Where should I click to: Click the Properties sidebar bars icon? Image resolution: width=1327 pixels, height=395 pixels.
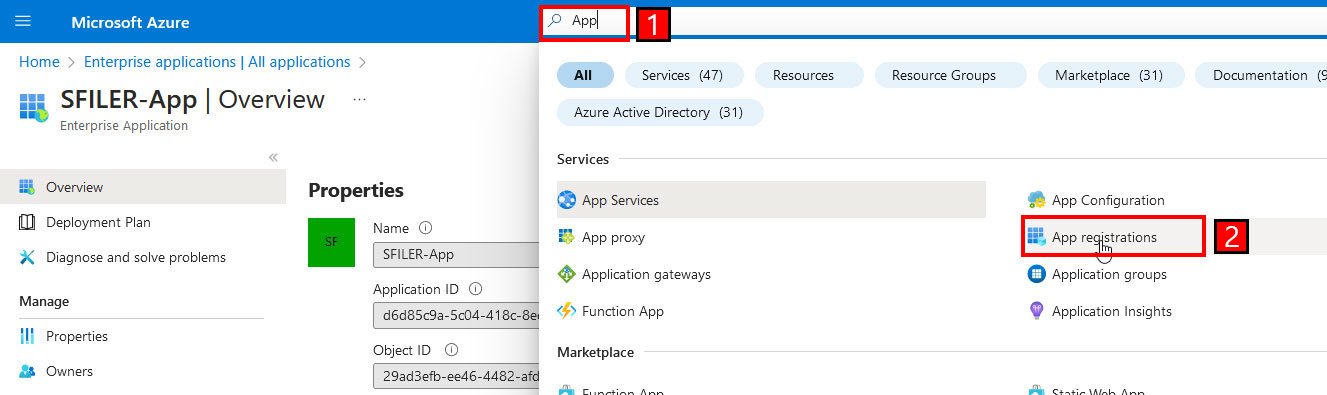[28, 336]
